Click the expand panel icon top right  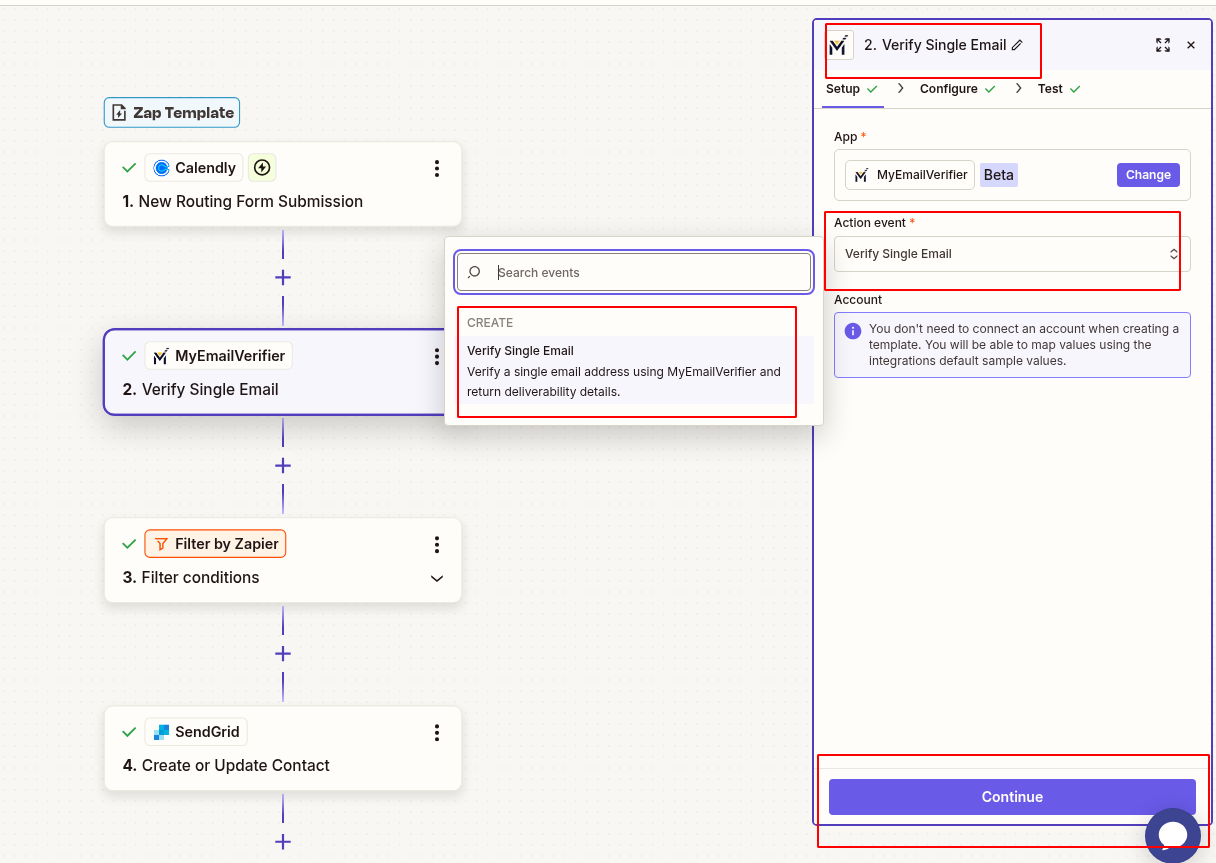pyautogui.click(x=1162, y=45)
